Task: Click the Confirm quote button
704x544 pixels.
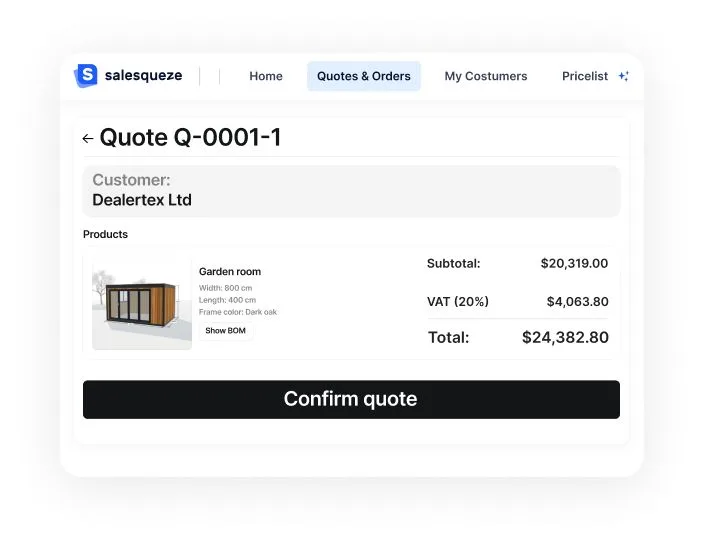Action: click(x=351, y=399)
